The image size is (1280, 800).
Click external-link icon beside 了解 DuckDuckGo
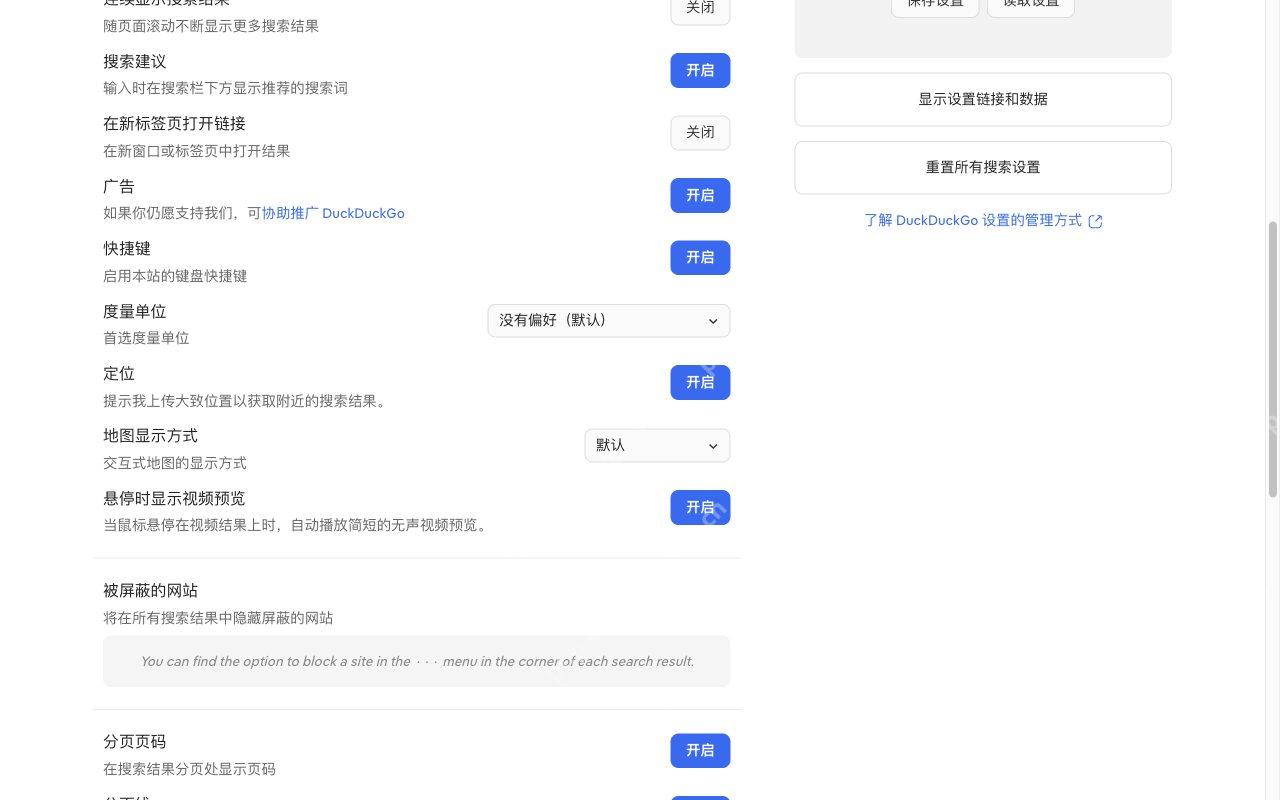(x=1095, y=221)
